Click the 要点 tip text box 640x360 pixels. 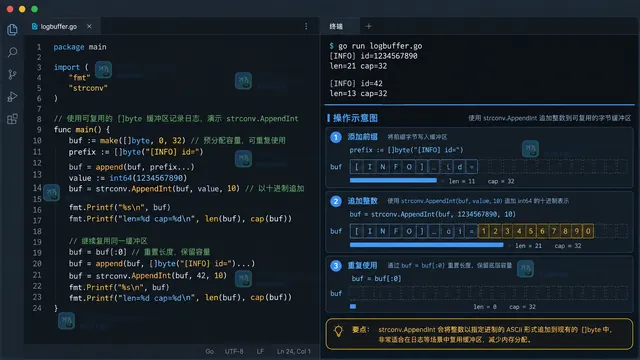click(480, 334)
